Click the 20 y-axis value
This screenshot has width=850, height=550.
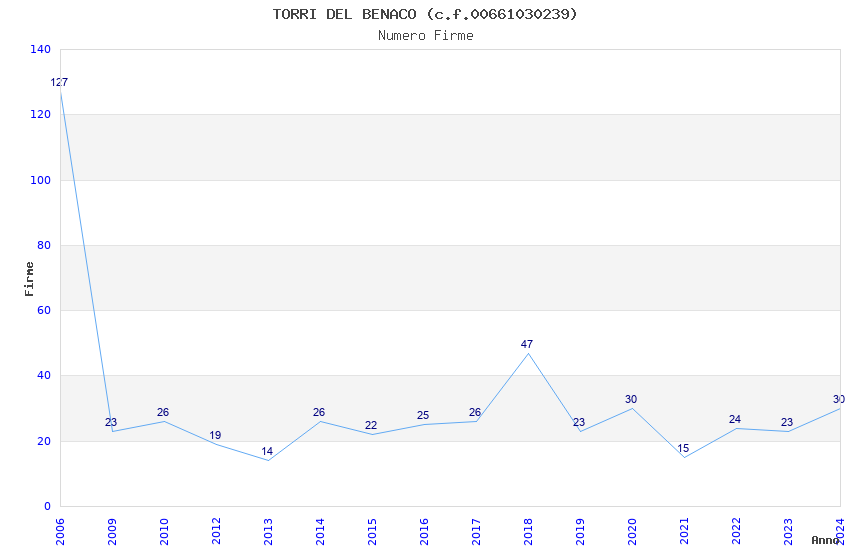coord(44,441)
